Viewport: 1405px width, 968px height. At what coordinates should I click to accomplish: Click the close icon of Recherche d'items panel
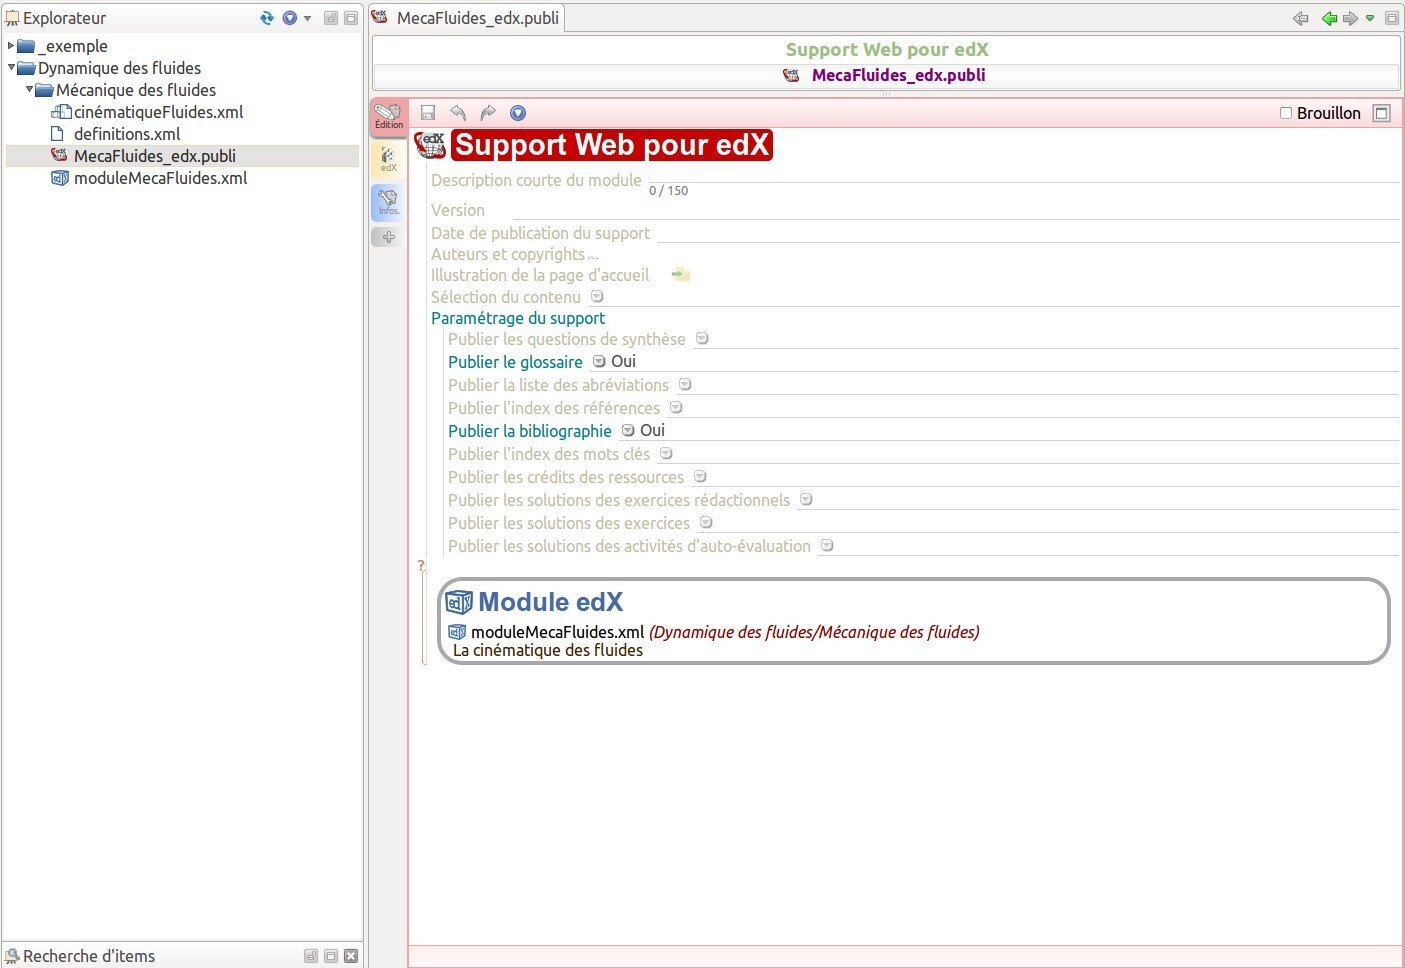pyautogui.click(x=351, y=956)
